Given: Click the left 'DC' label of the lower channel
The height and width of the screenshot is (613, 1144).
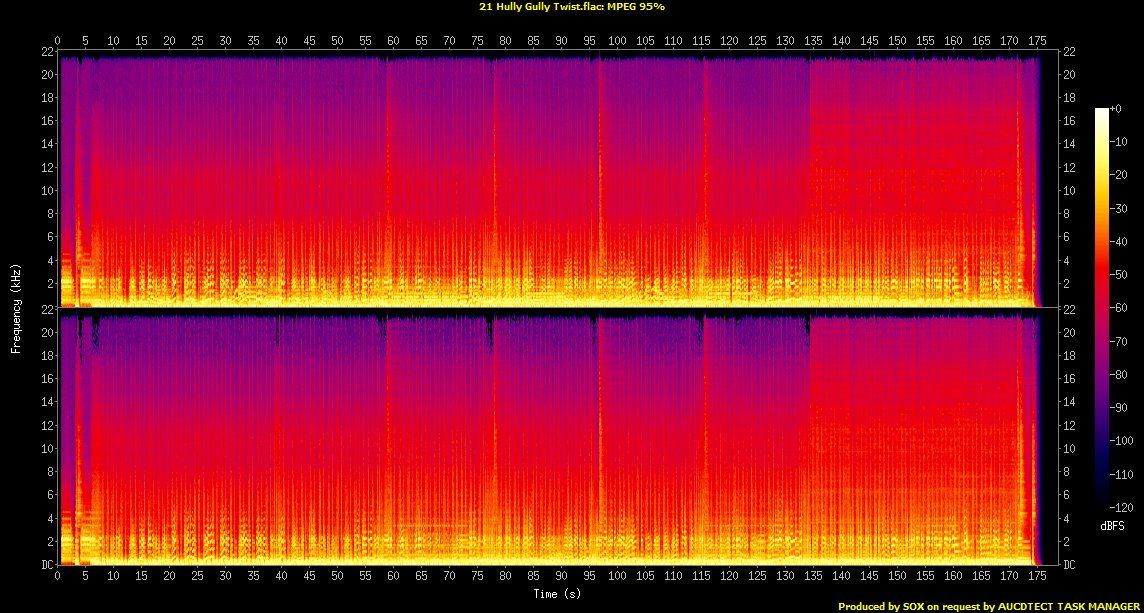Looking at the screenshot, I should [x=45, y=565].
